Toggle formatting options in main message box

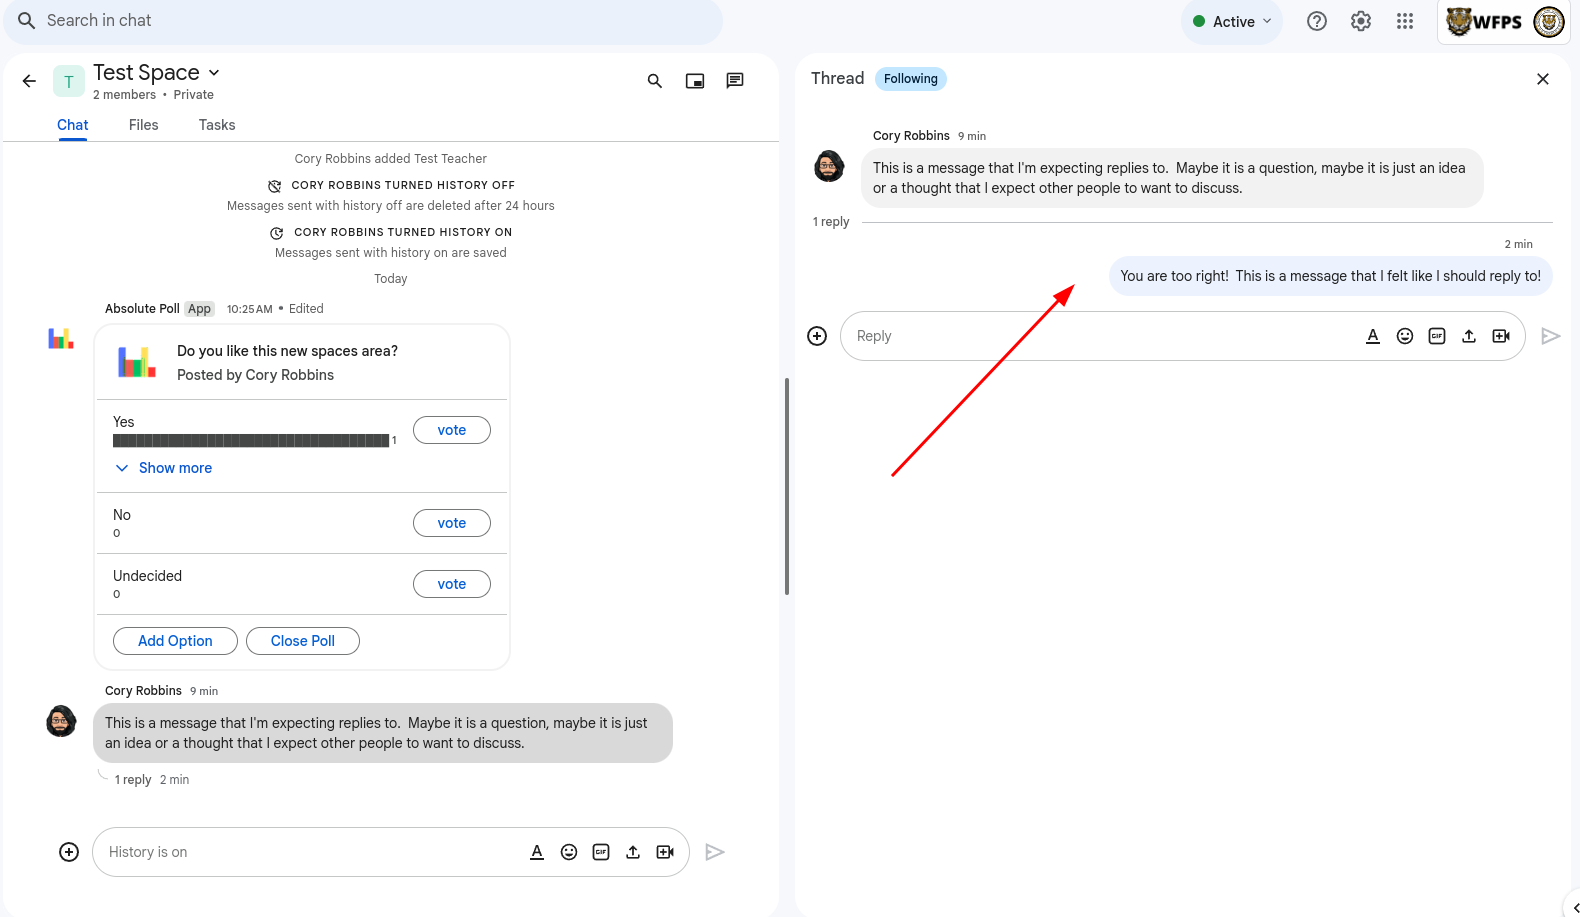click(x=537, y=852)
